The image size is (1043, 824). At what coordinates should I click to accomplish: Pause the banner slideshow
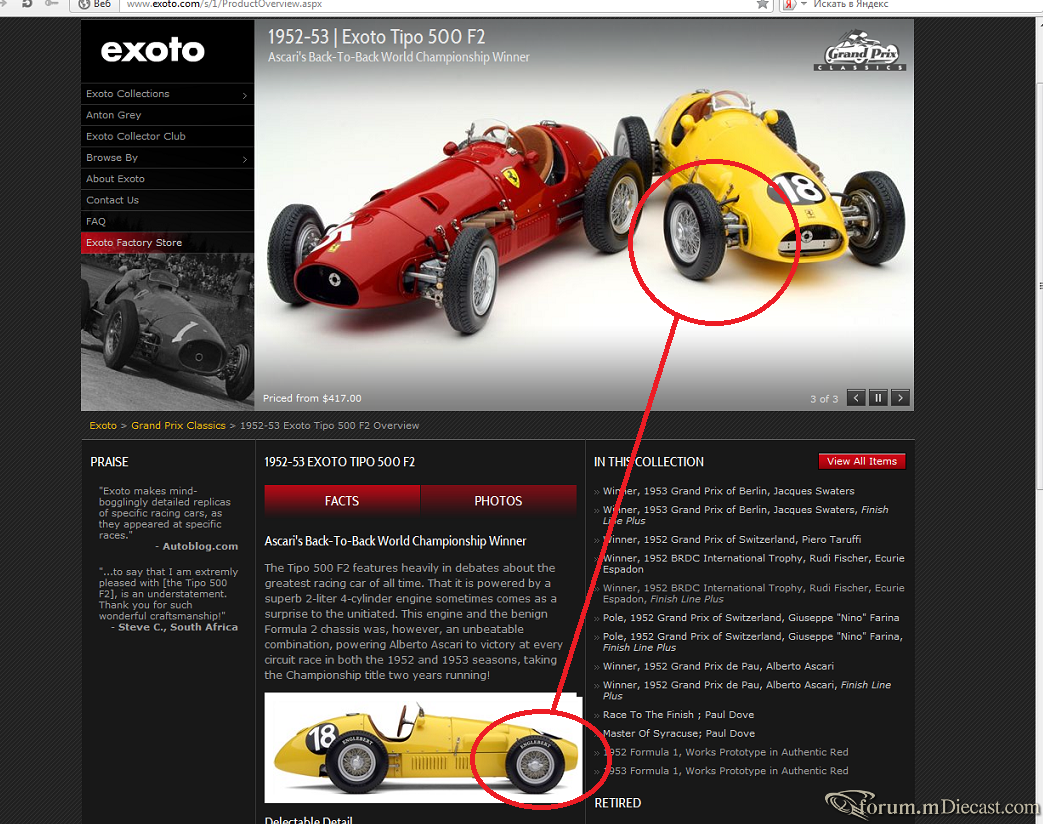[878, 398]
